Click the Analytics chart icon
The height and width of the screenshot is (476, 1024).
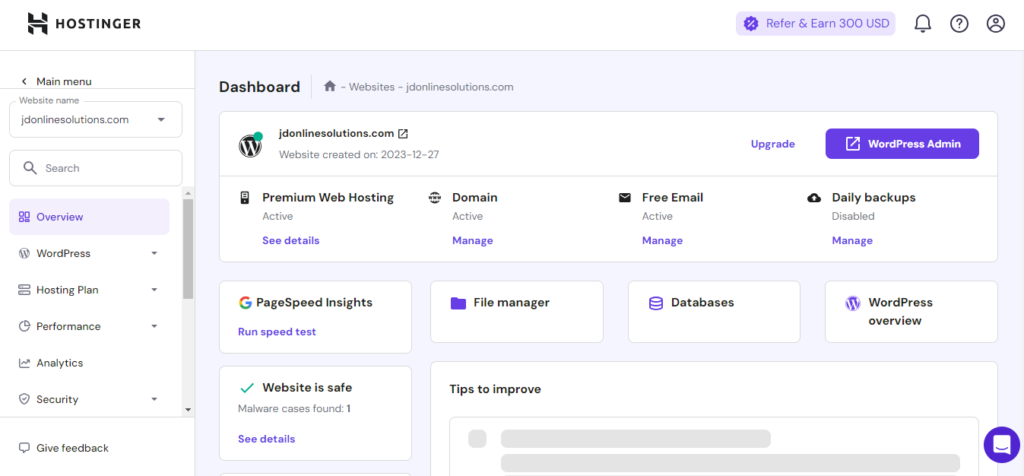(24, 363)
